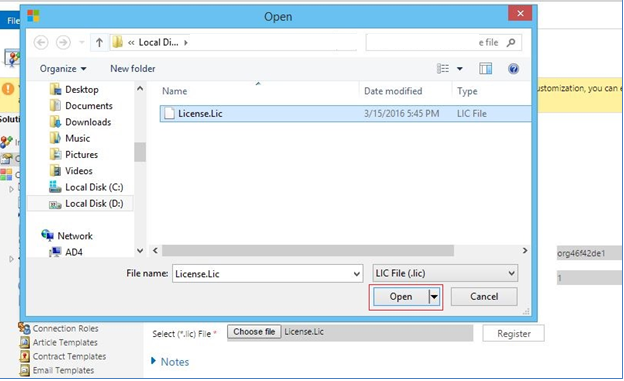Click Connection Roles icon in background

click(x=25, y=328)
